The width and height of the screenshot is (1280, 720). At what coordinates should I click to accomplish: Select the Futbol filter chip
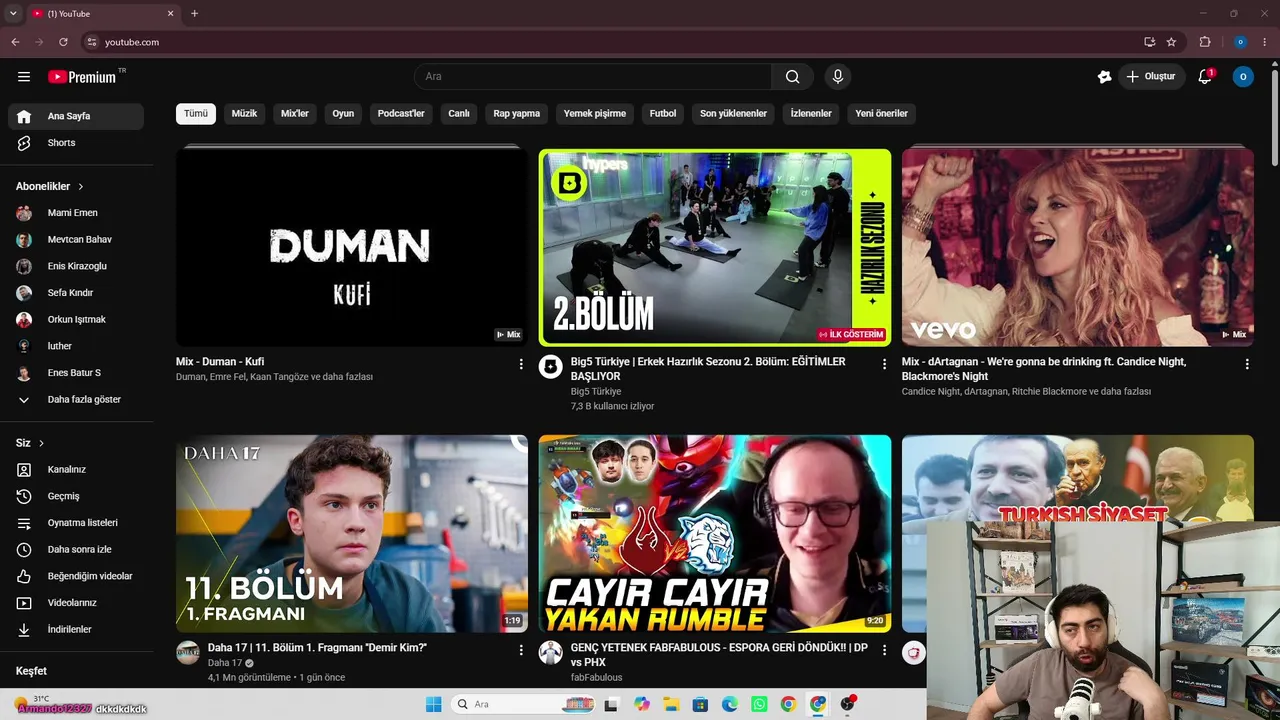point(663,113)
